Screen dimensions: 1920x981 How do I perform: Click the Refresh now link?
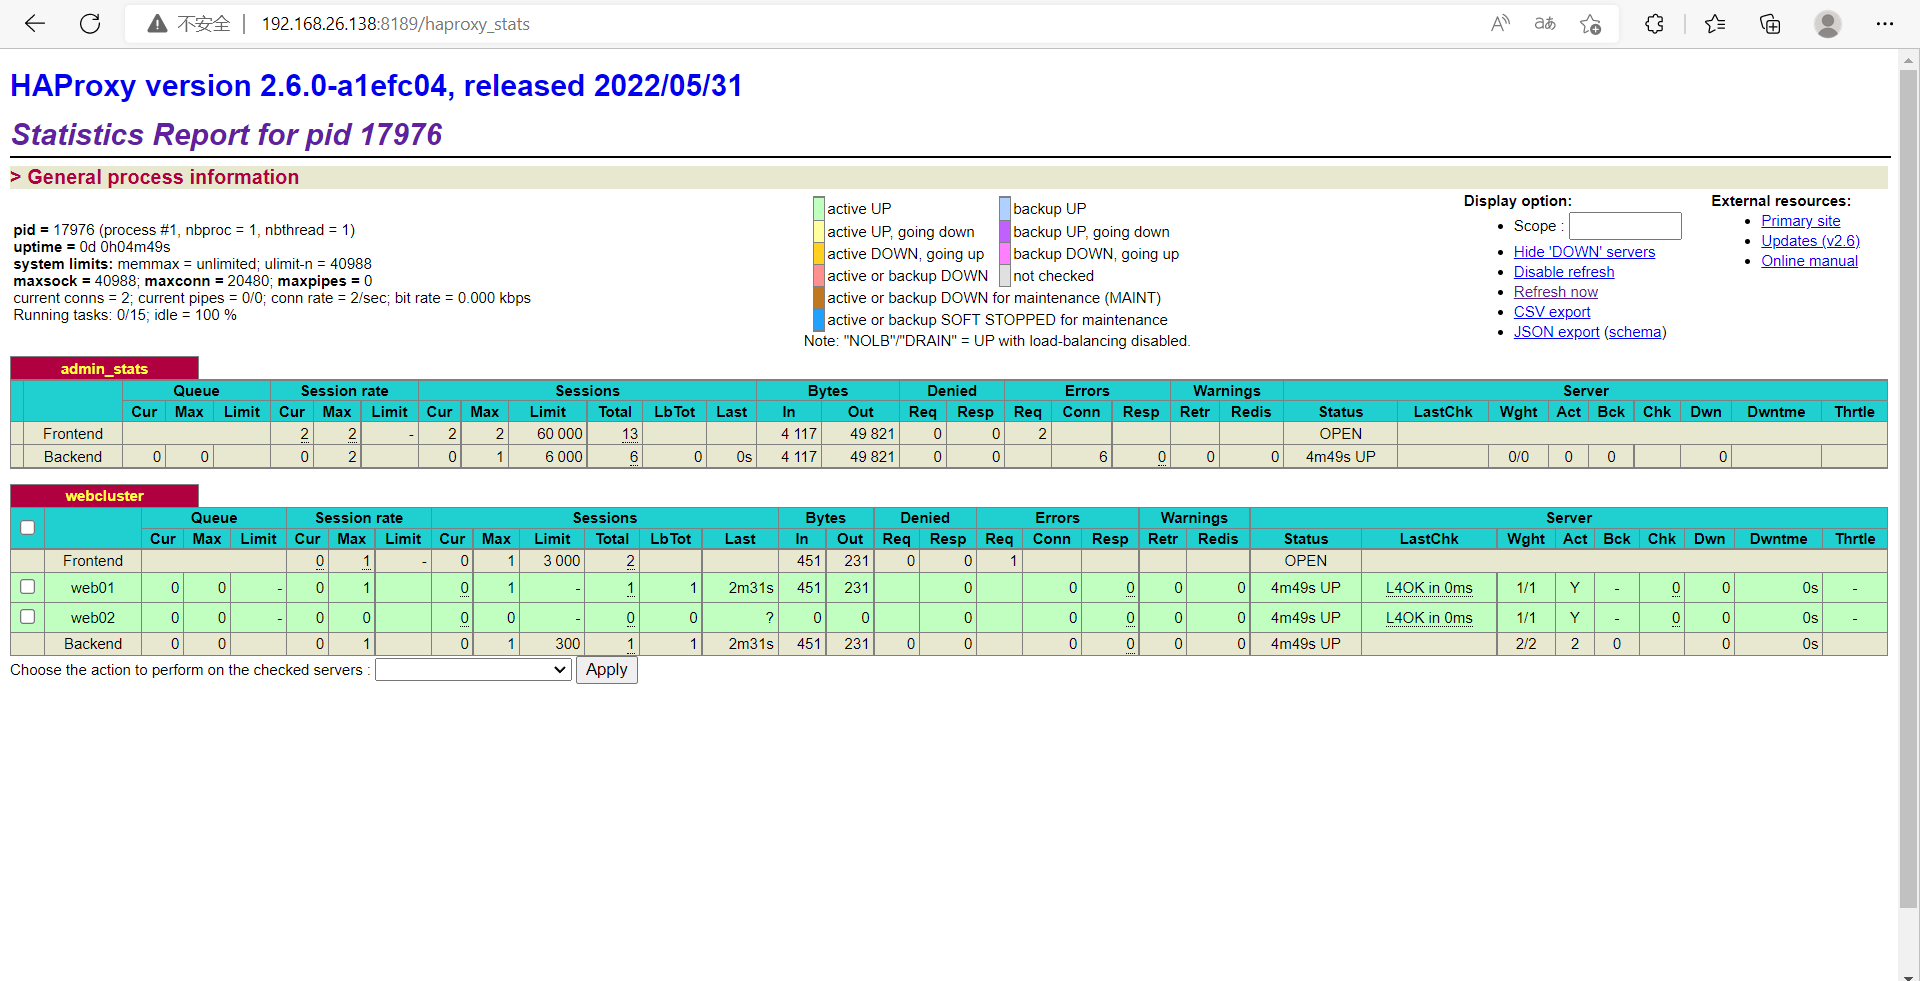tap(1556, 292)
